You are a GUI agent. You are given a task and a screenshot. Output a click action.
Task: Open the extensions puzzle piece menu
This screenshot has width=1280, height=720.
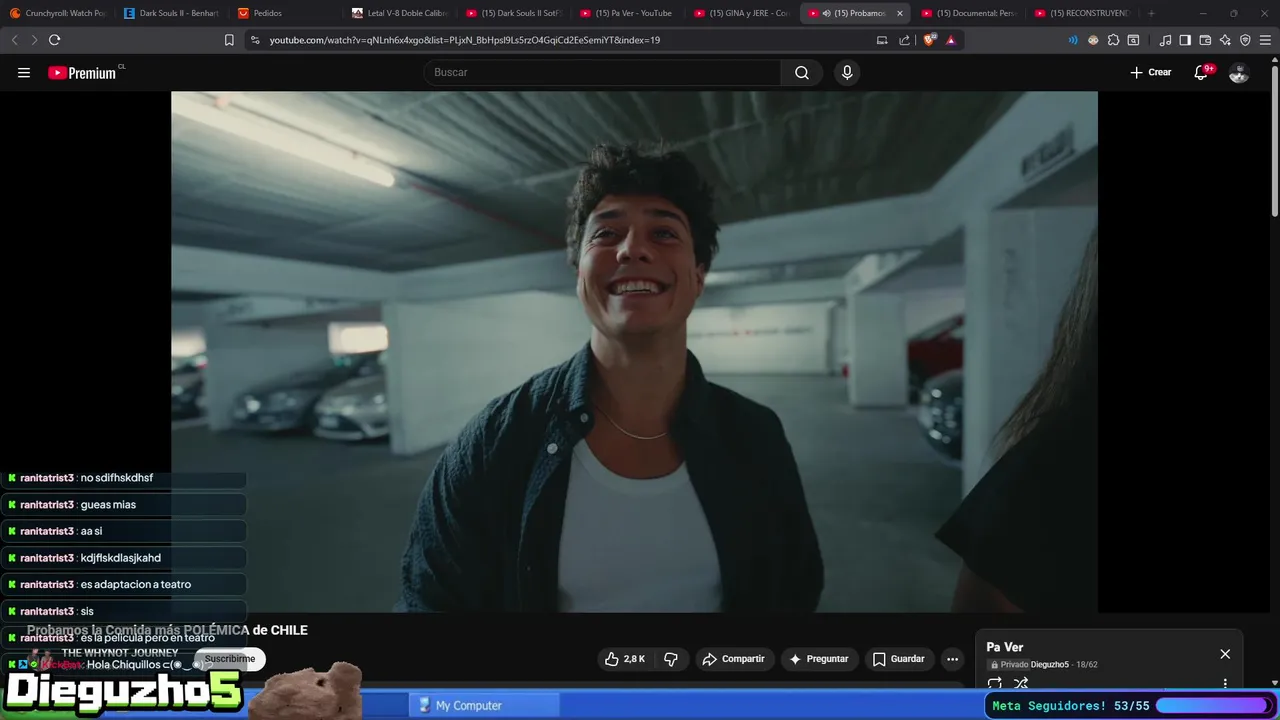(x=1113, y=40)
